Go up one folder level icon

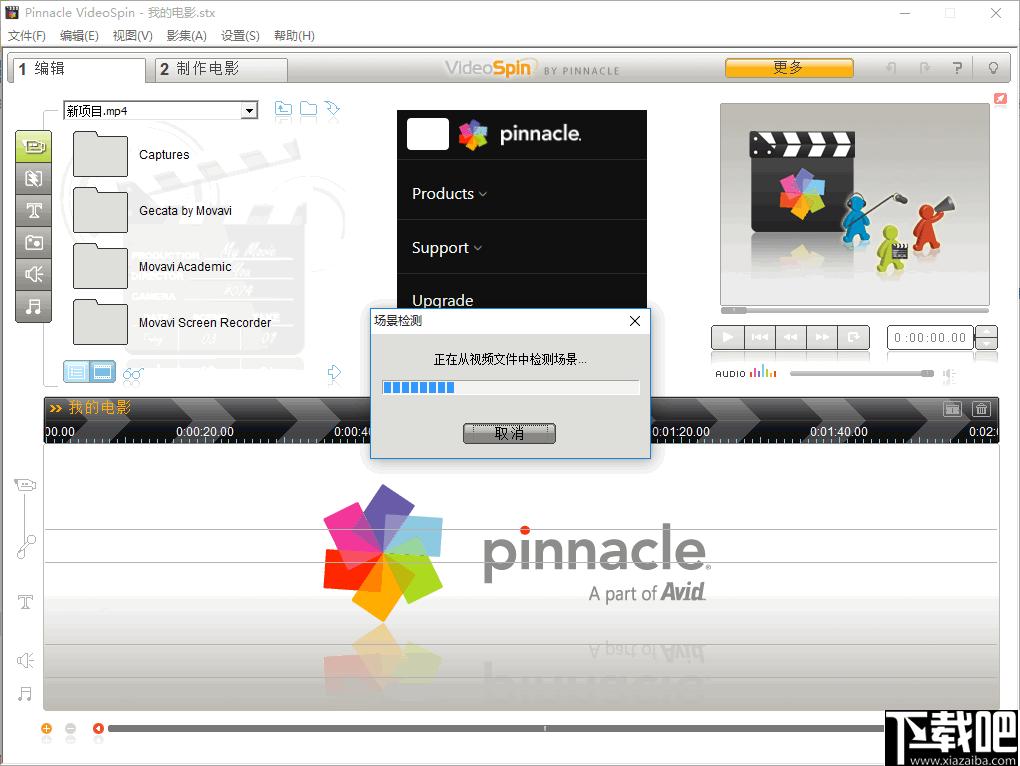click(x=283, y=109)
